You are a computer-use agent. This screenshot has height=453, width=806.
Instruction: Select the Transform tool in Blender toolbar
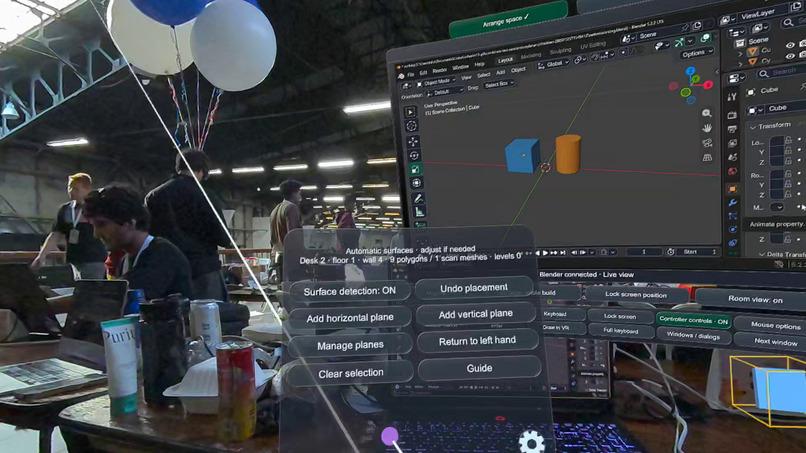[x=416, y=183]
